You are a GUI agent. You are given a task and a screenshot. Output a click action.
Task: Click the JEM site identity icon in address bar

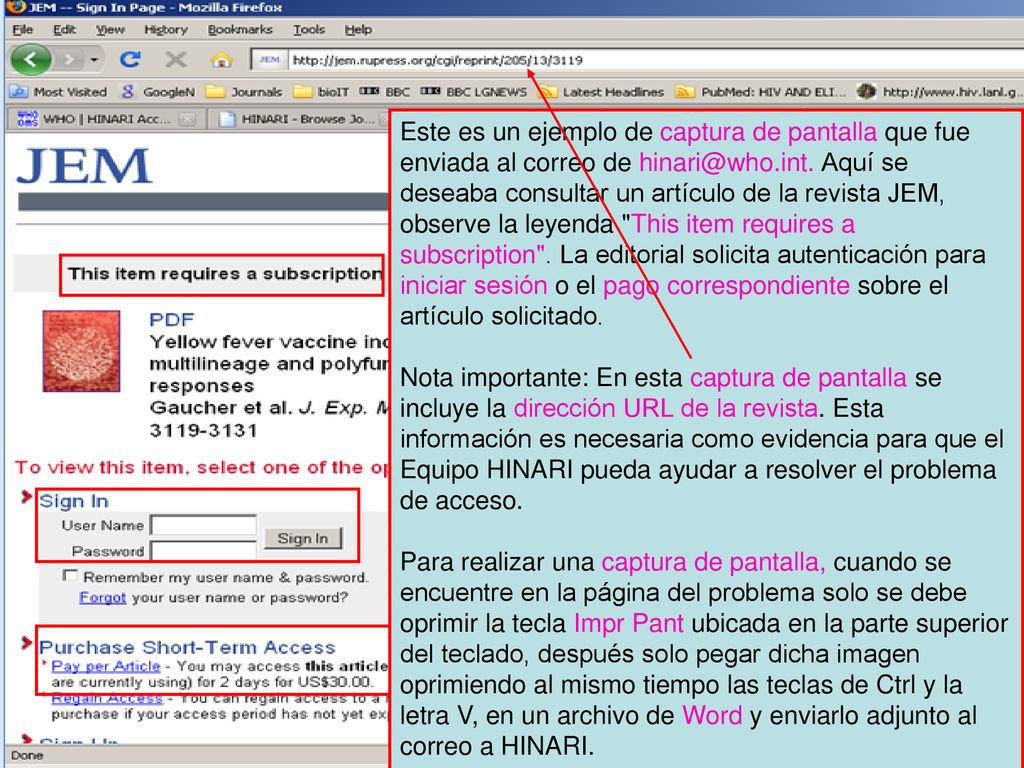pyautogui.click(x=269, y=60)
